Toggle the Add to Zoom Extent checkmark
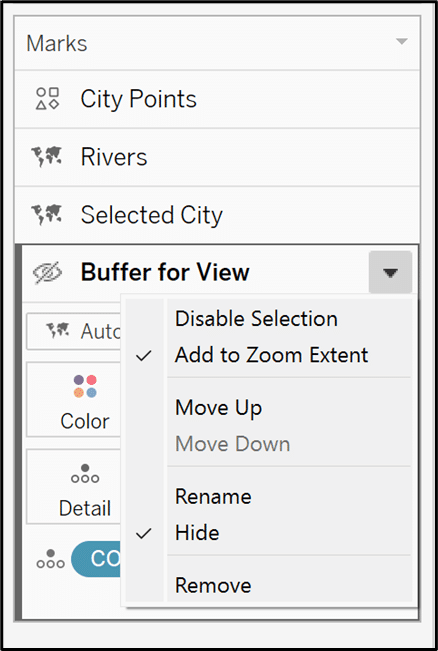Viewport: 438px width, 651px height. pos(144,355)
